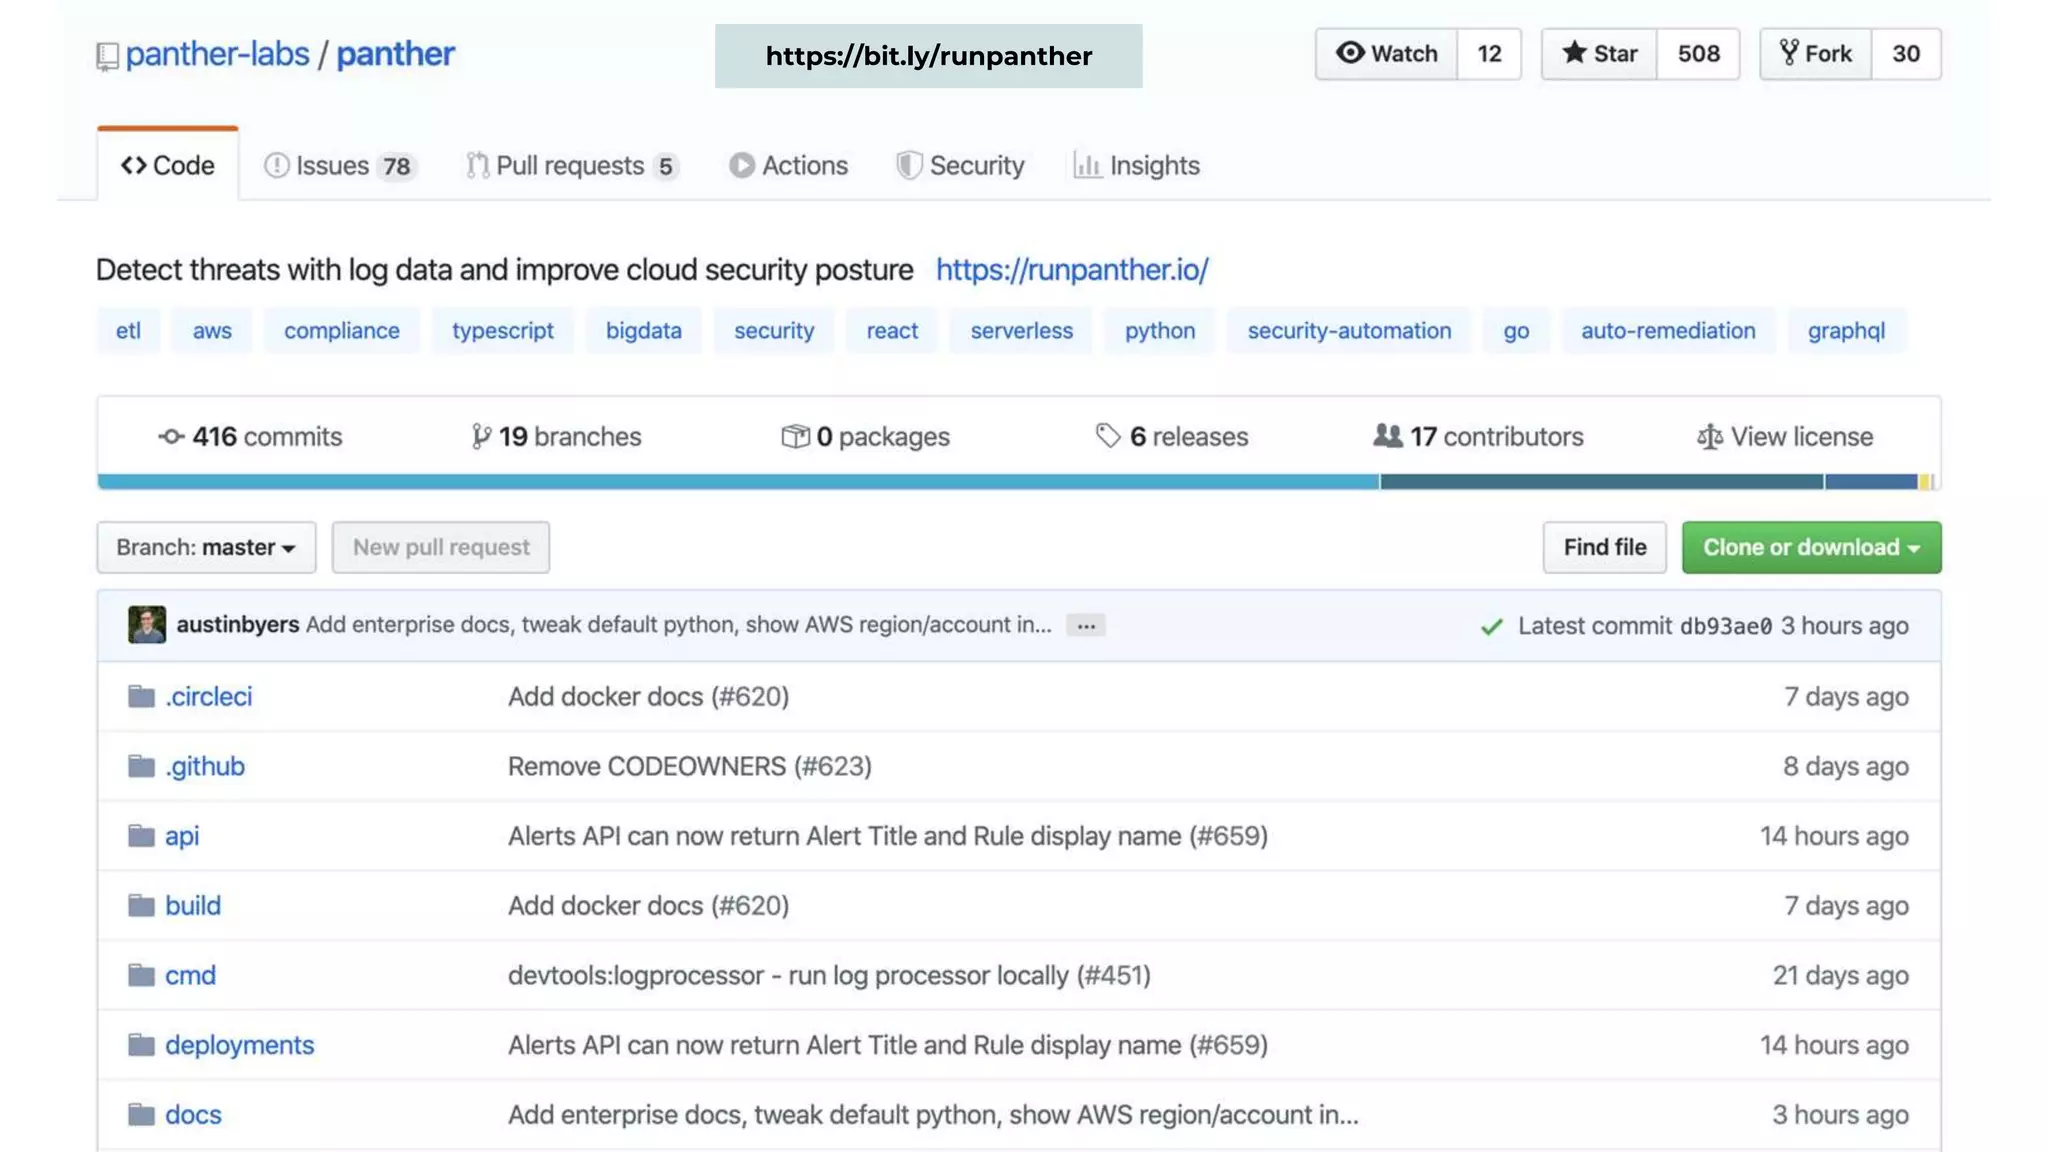Click the contributors people icon
The height and width of the screenshot is (1152, 2048).
1387,436
